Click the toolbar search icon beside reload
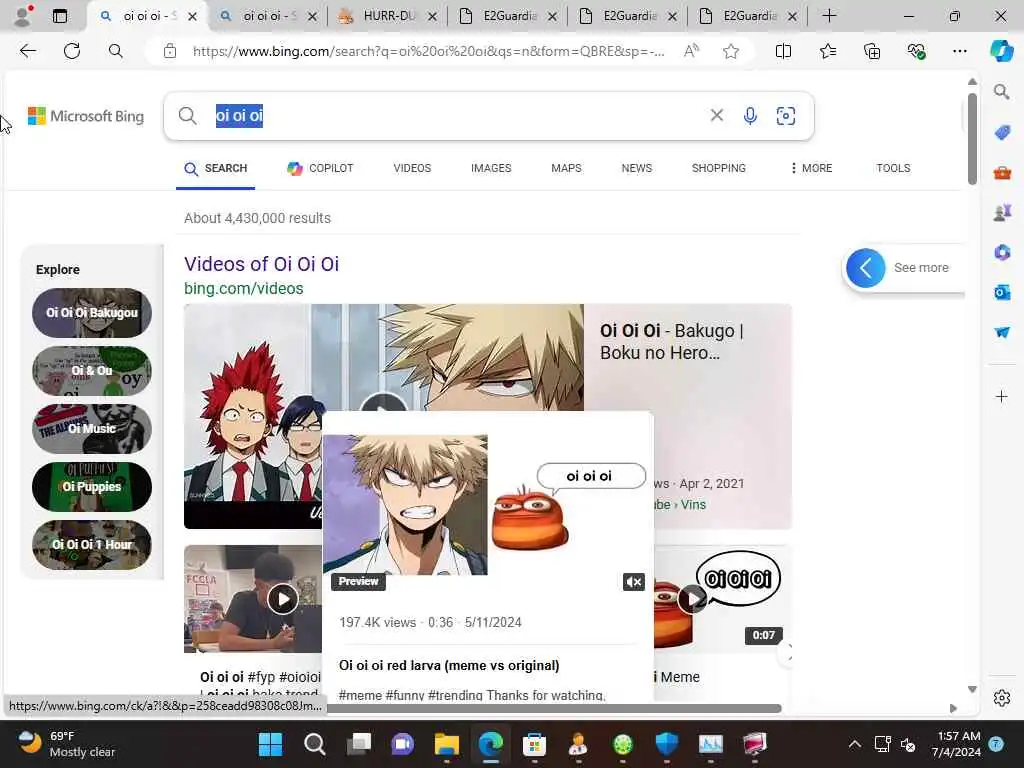The height and width of the screenshot is (768, 1024). tap(116, 51)
